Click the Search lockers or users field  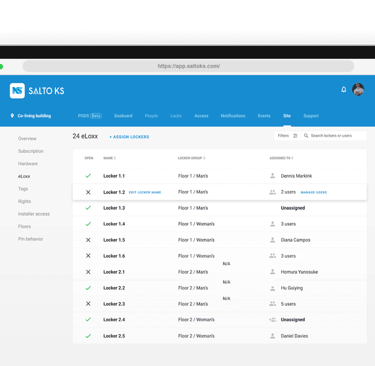pos(334,136)
